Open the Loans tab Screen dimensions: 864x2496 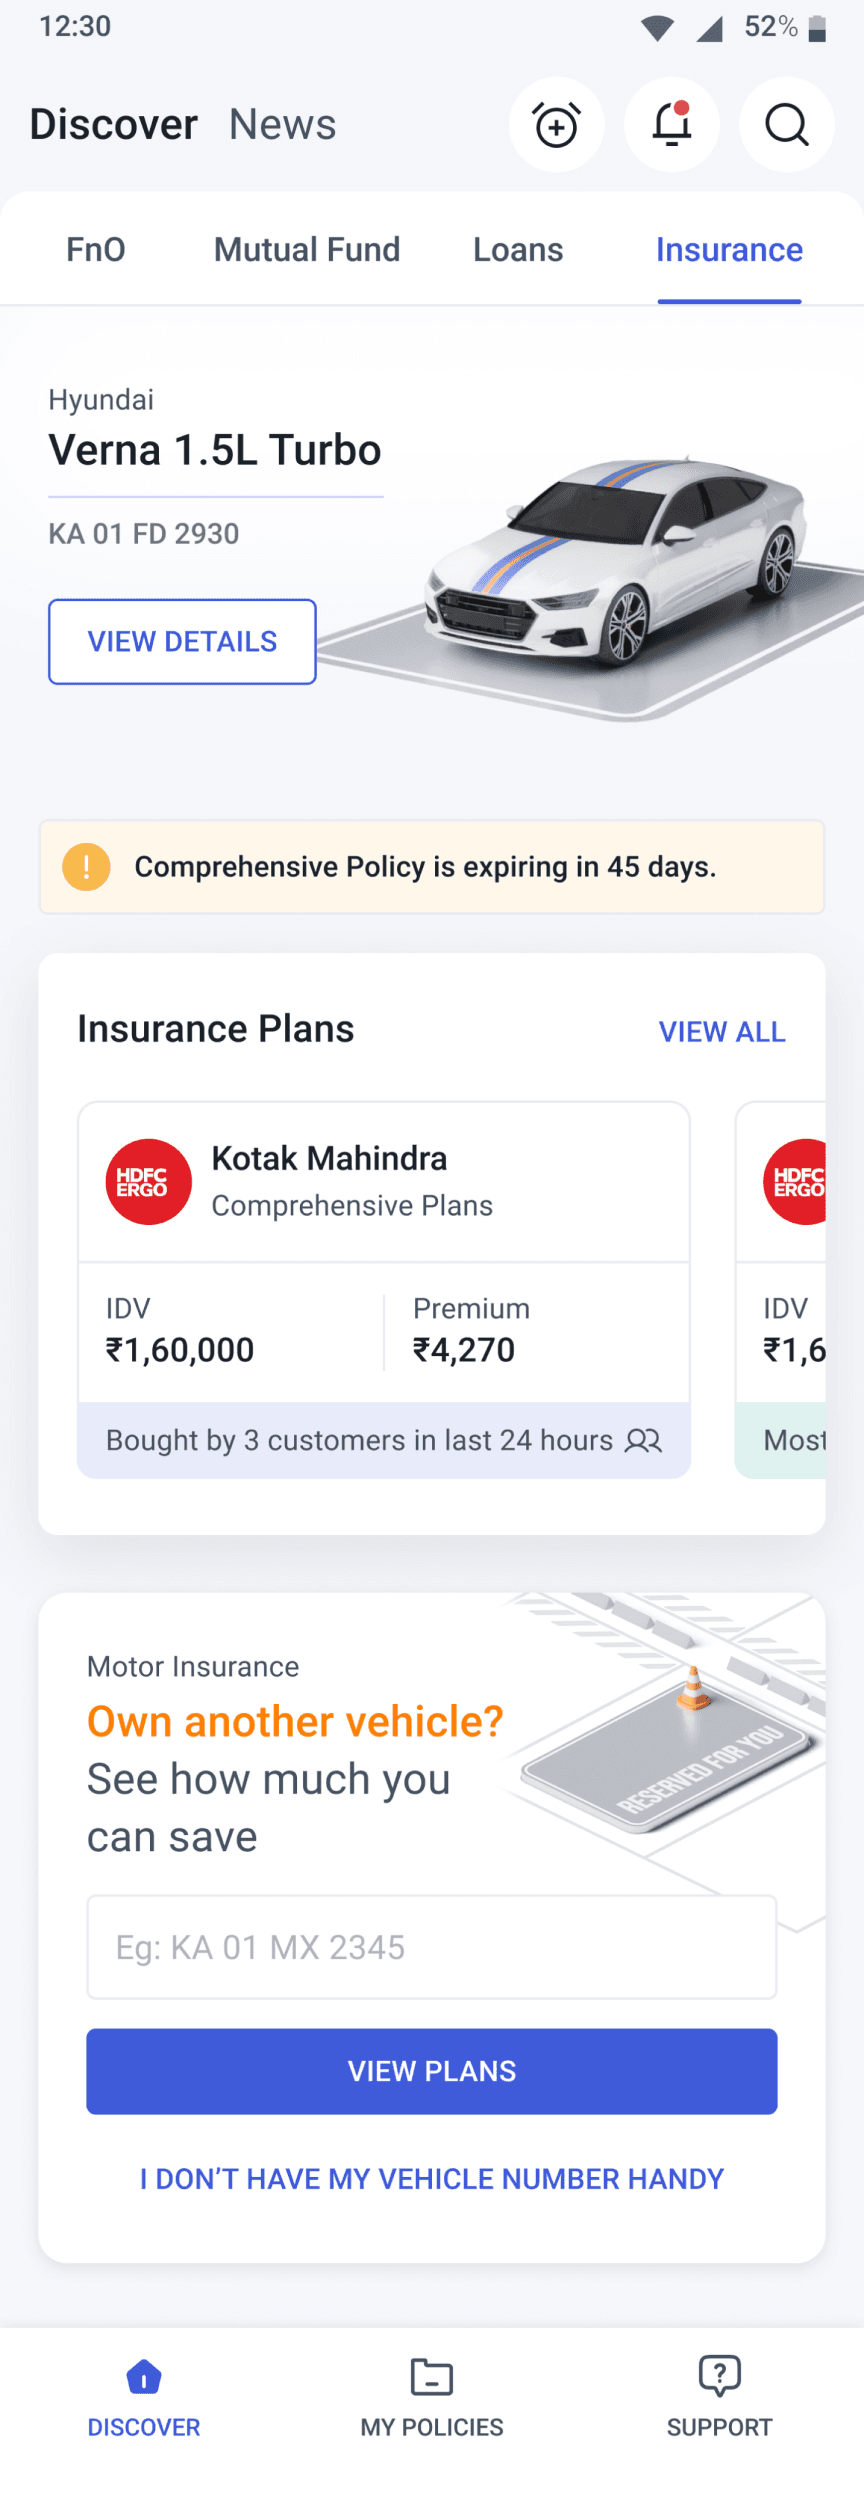[x=518, y=250]
